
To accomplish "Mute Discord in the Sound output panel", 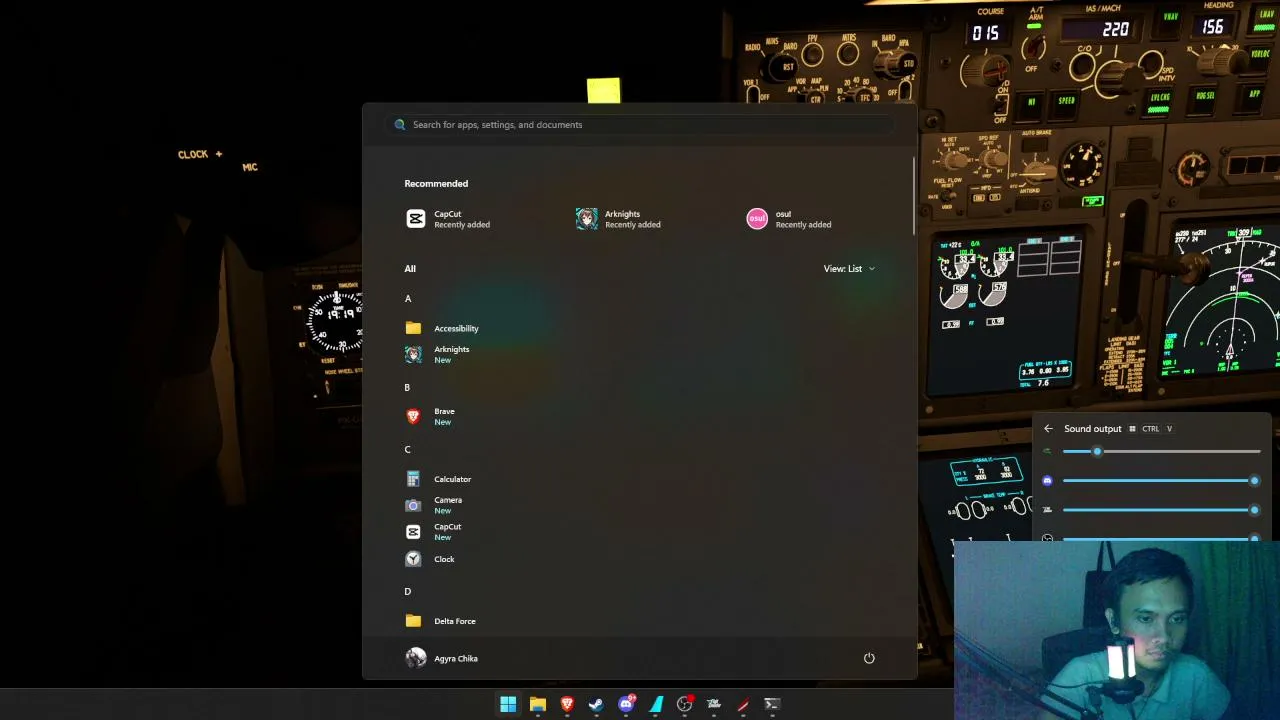I will pos(1047,481).
